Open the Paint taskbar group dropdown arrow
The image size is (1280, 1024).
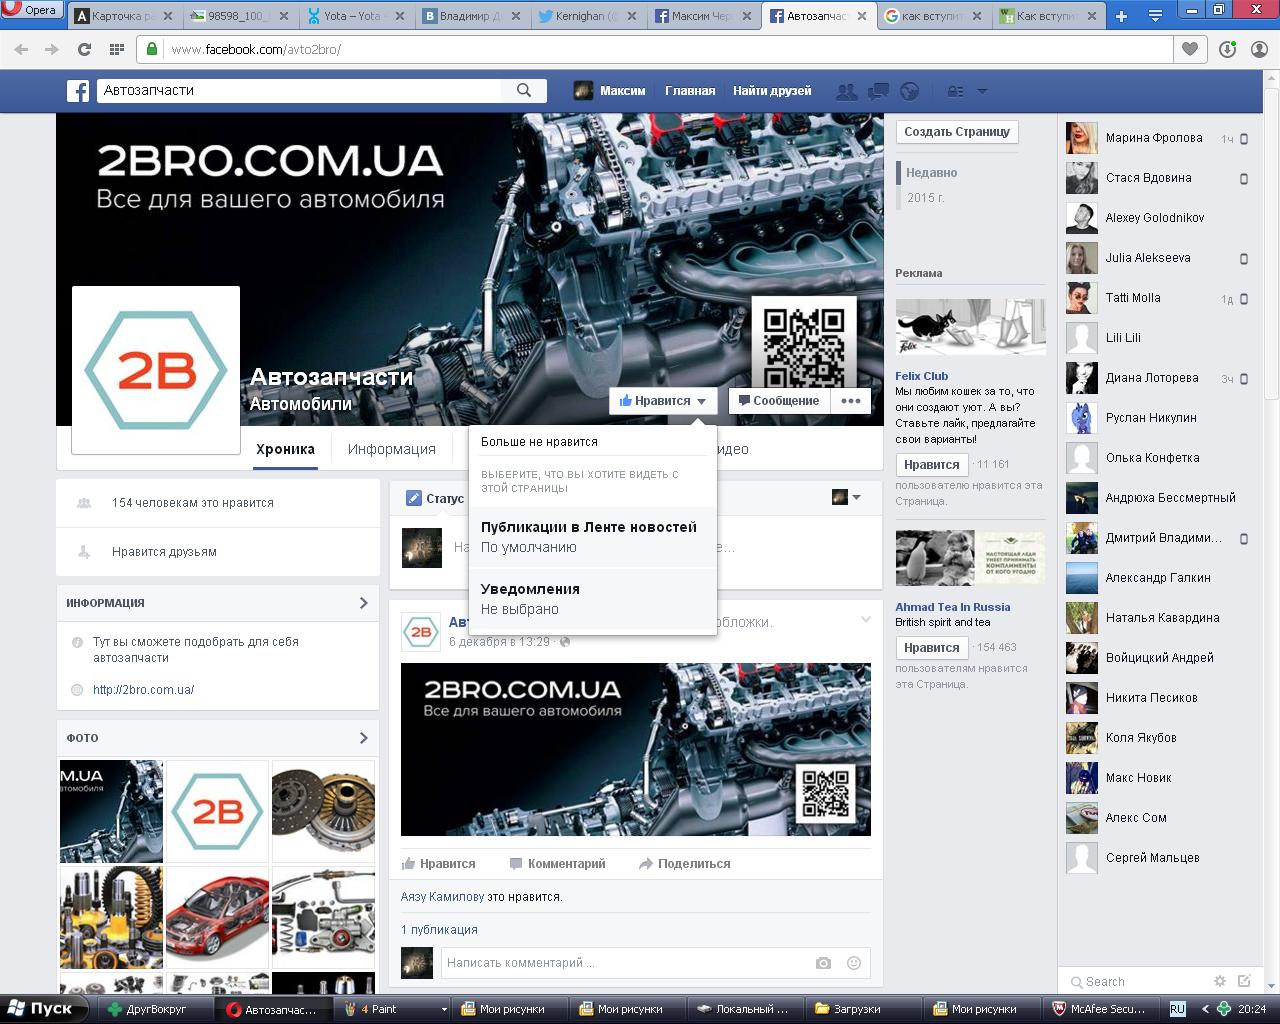[444, 1009]
